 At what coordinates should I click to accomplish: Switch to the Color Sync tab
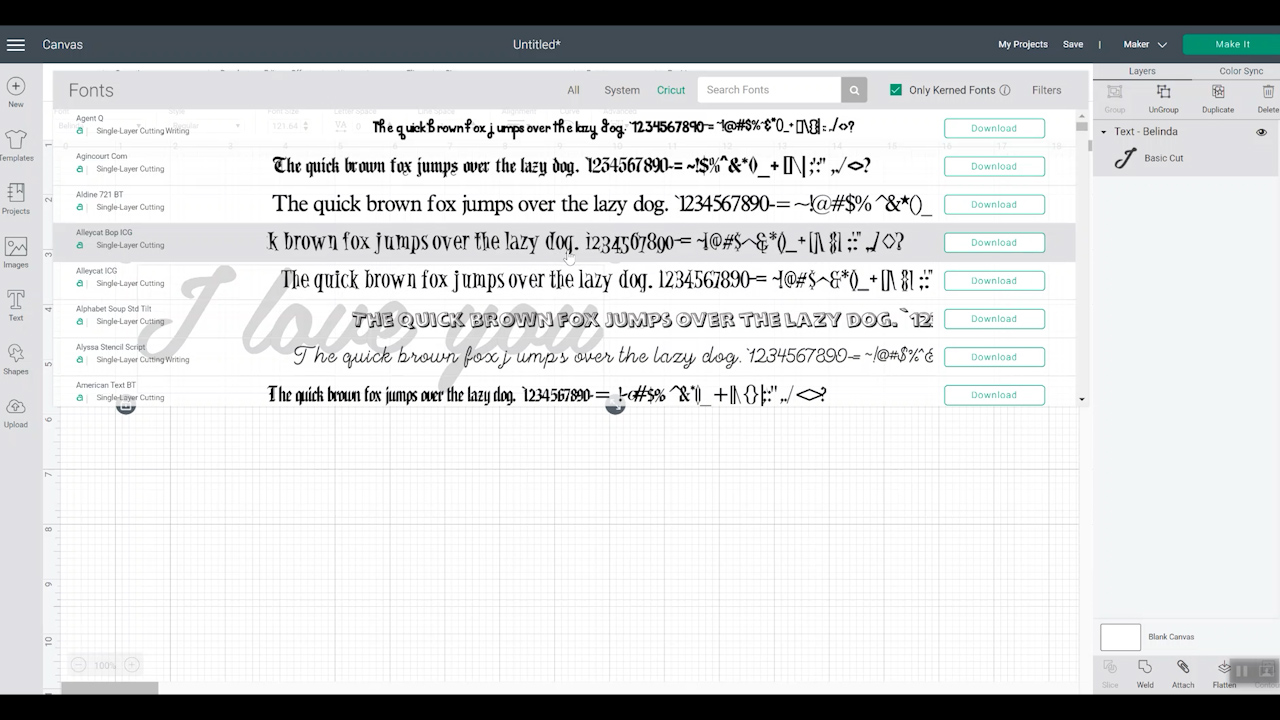1241,71
